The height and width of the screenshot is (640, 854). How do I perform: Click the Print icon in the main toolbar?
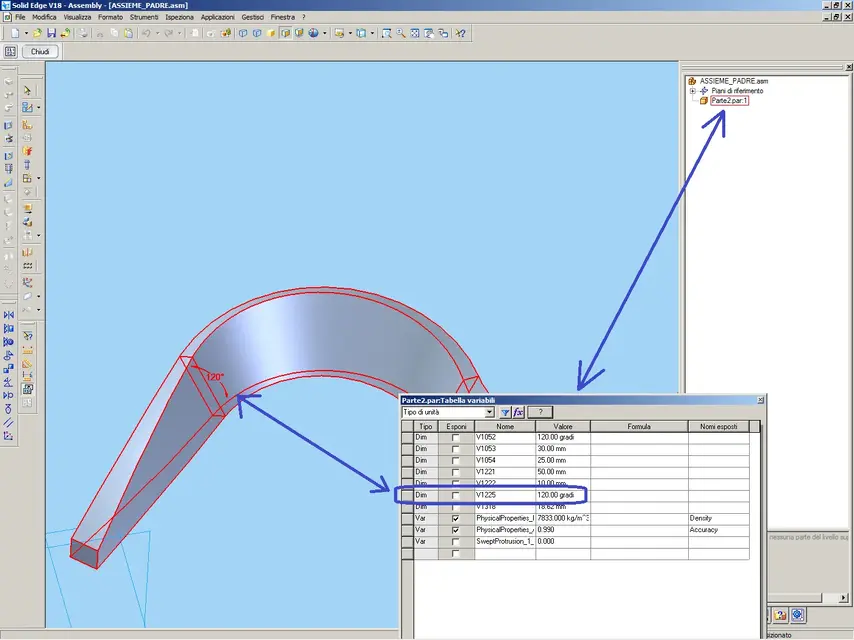(84, 33)
